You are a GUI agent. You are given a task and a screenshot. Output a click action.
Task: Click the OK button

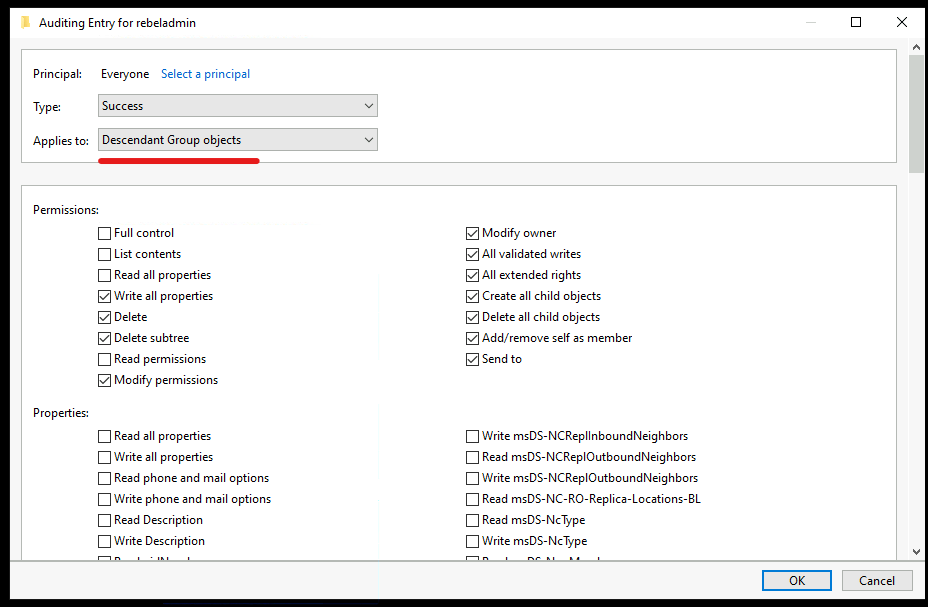pyautogui.click(x=797, y=580)
